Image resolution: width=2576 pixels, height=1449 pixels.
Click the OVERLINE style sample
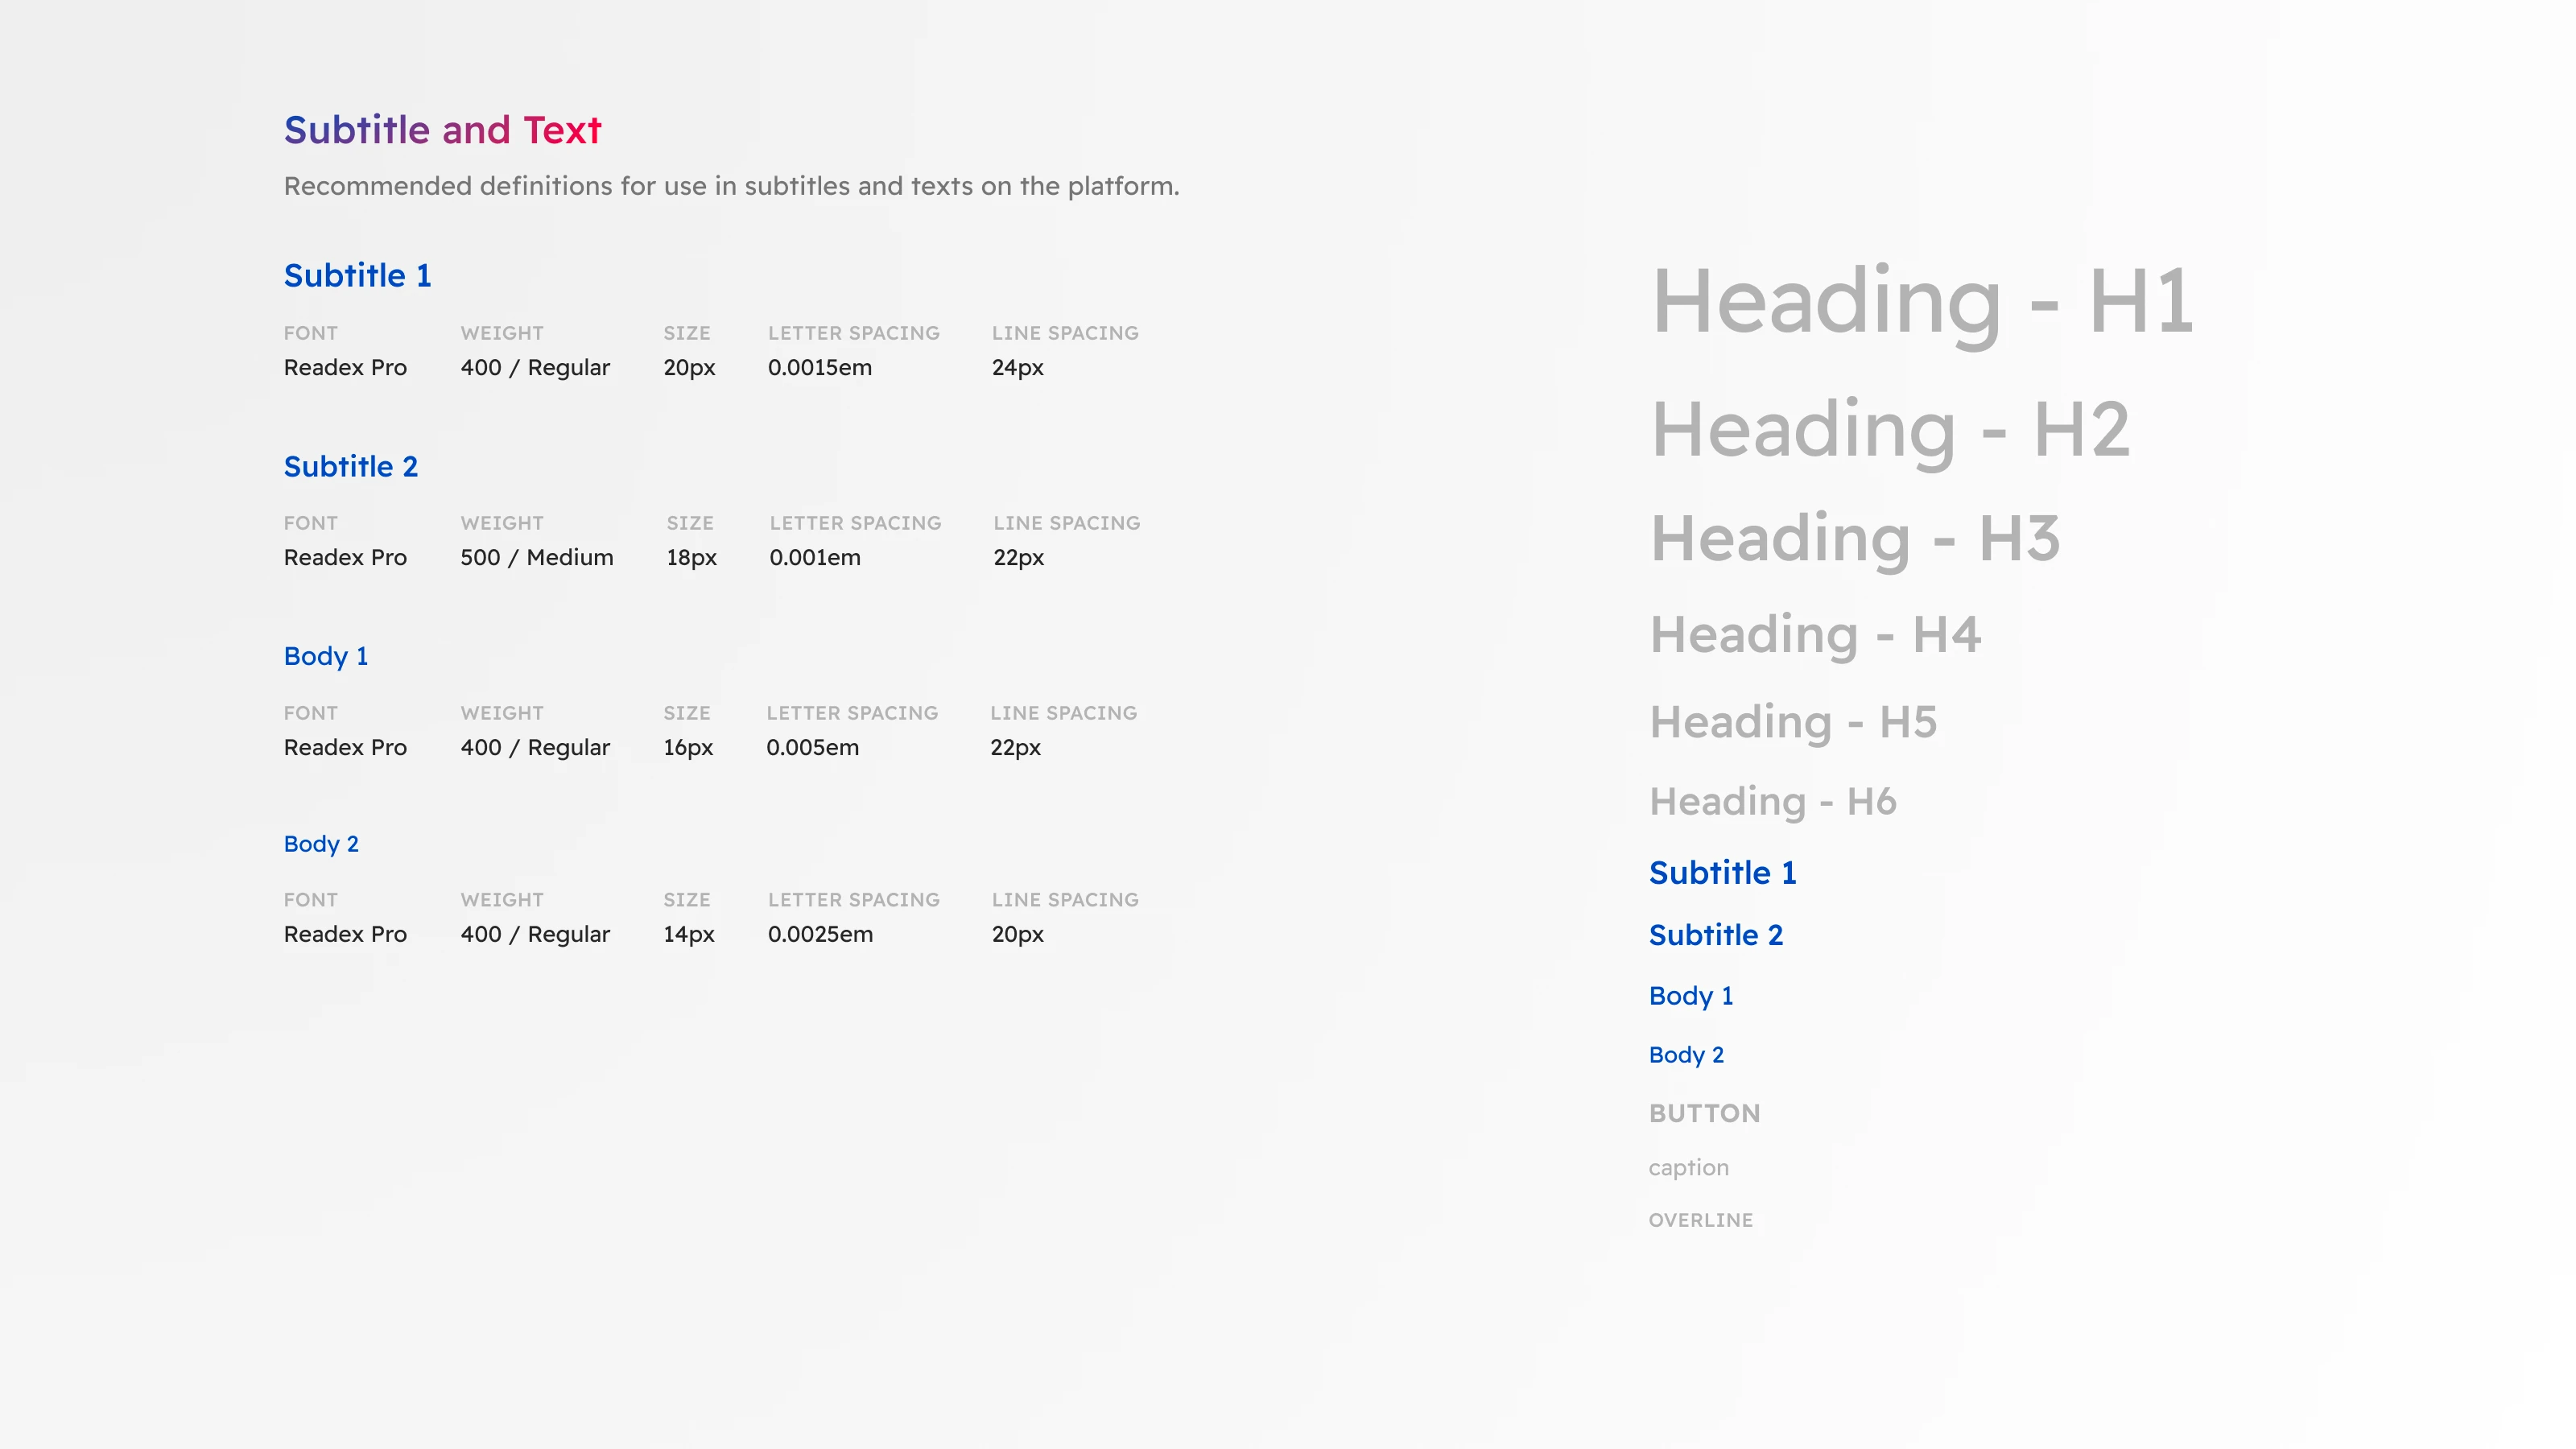(x=1700, y=1220)
